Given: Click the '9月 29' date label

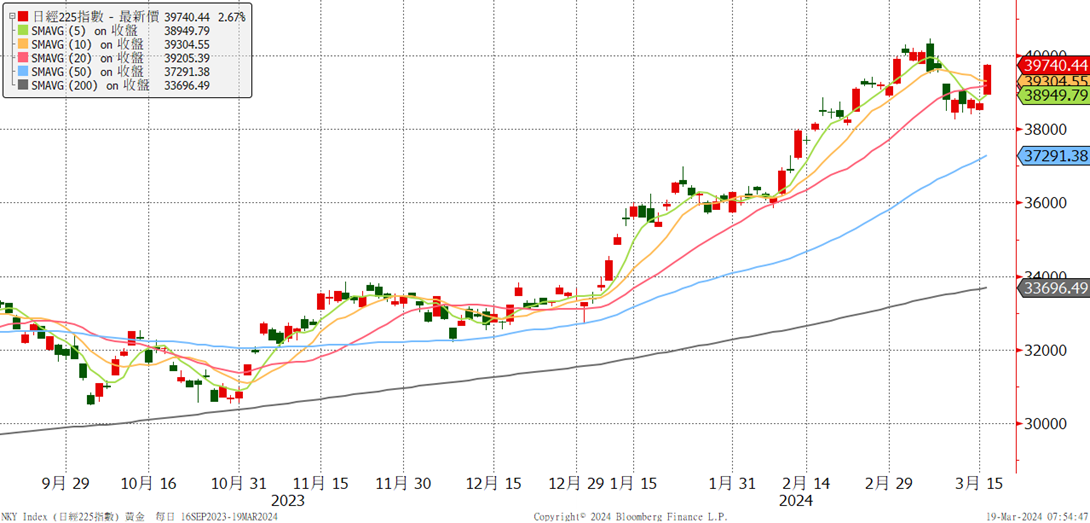Looking at the screenshot, I should pos(67,483).
